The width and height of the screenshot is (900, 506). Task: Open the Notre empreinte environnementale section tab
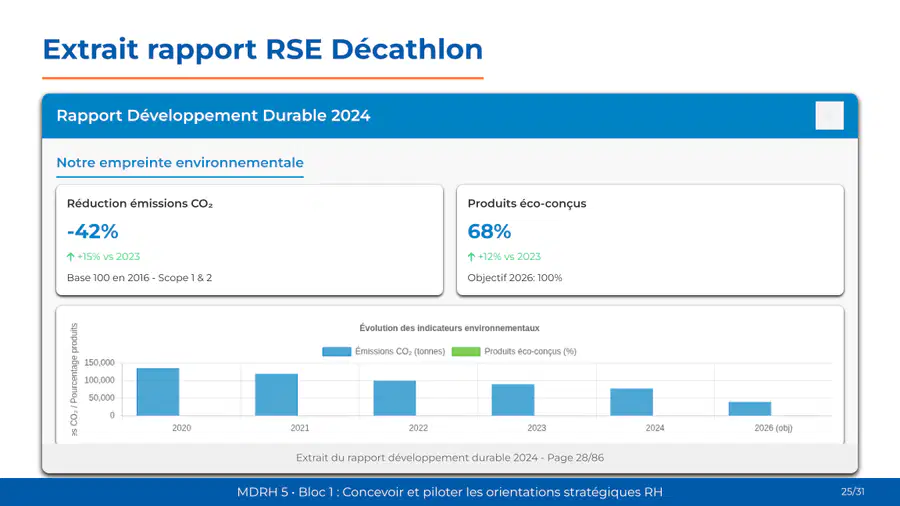tap(180, 162)
